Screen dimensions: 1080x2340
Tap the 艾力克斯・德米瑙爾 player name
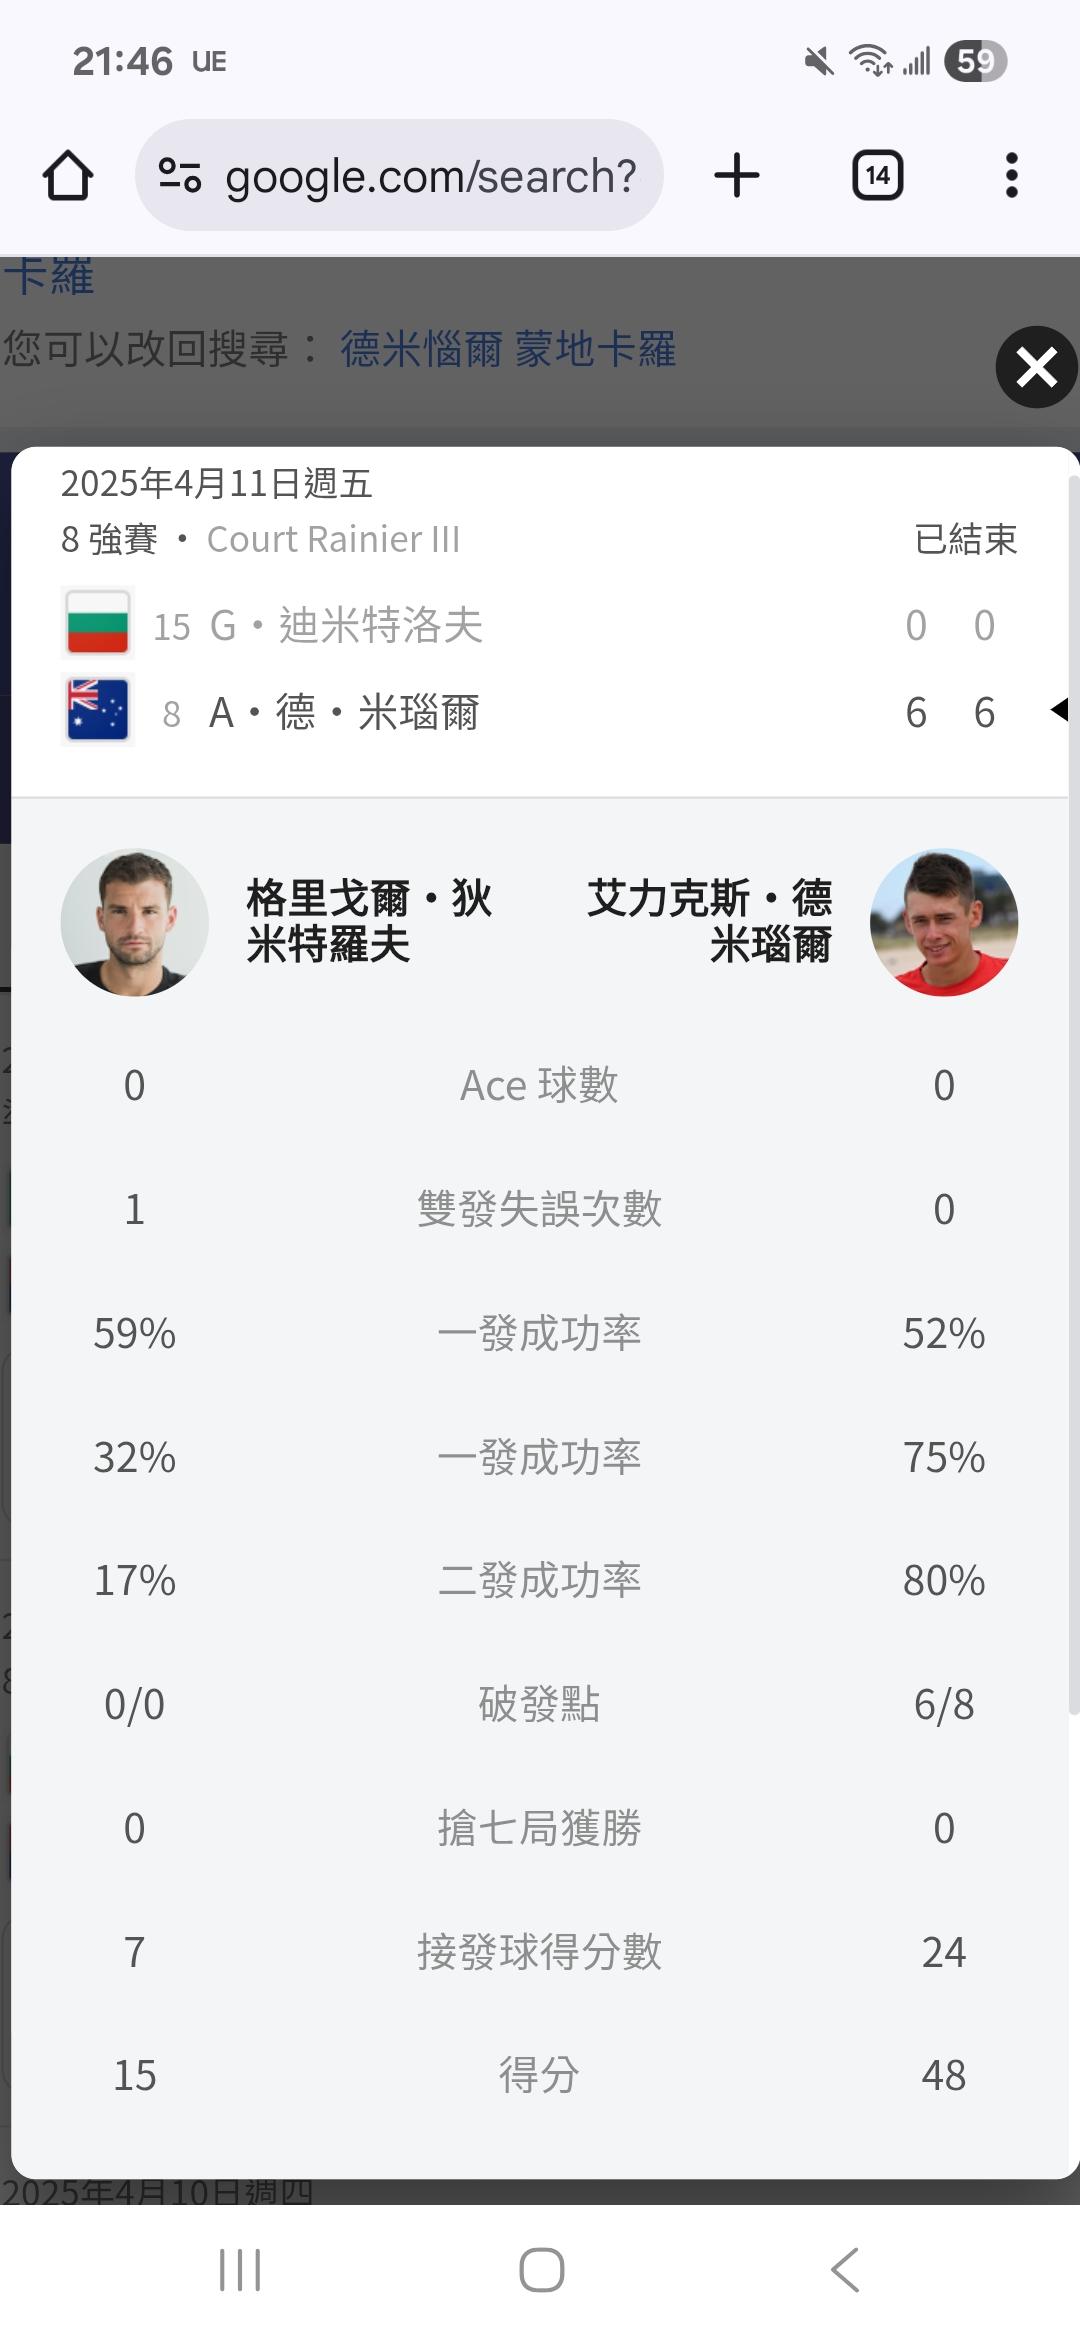[x=710, y=921]
